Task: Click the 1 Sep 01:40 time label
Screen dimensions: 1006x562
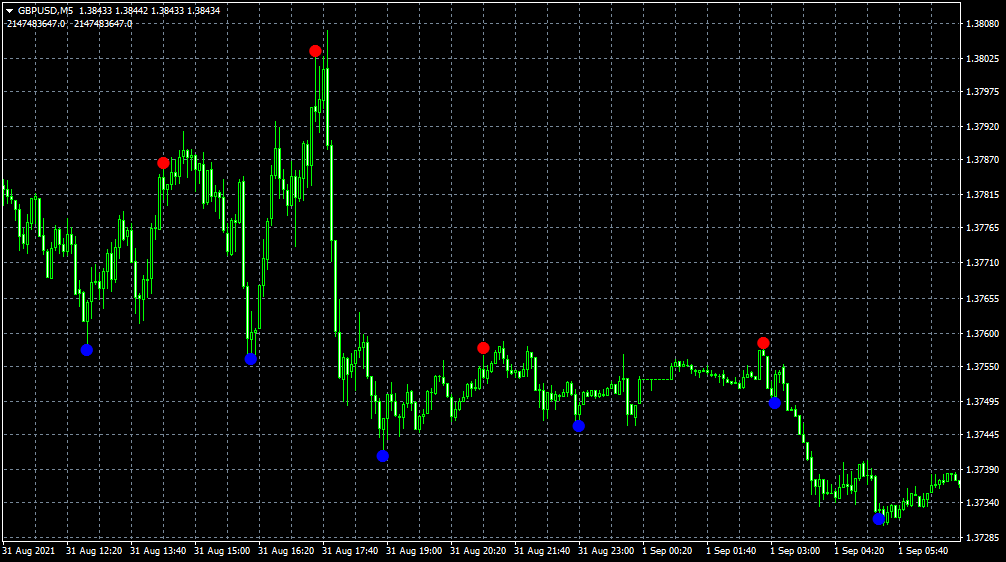Action: (731, 550)
